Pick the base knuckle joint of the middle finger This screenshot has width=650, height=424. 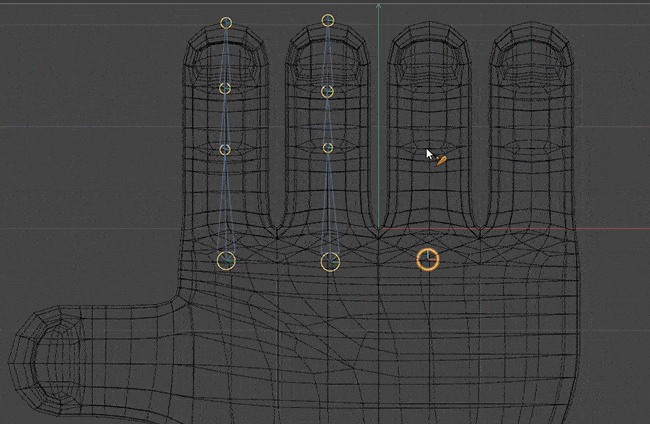click(330, 262)
